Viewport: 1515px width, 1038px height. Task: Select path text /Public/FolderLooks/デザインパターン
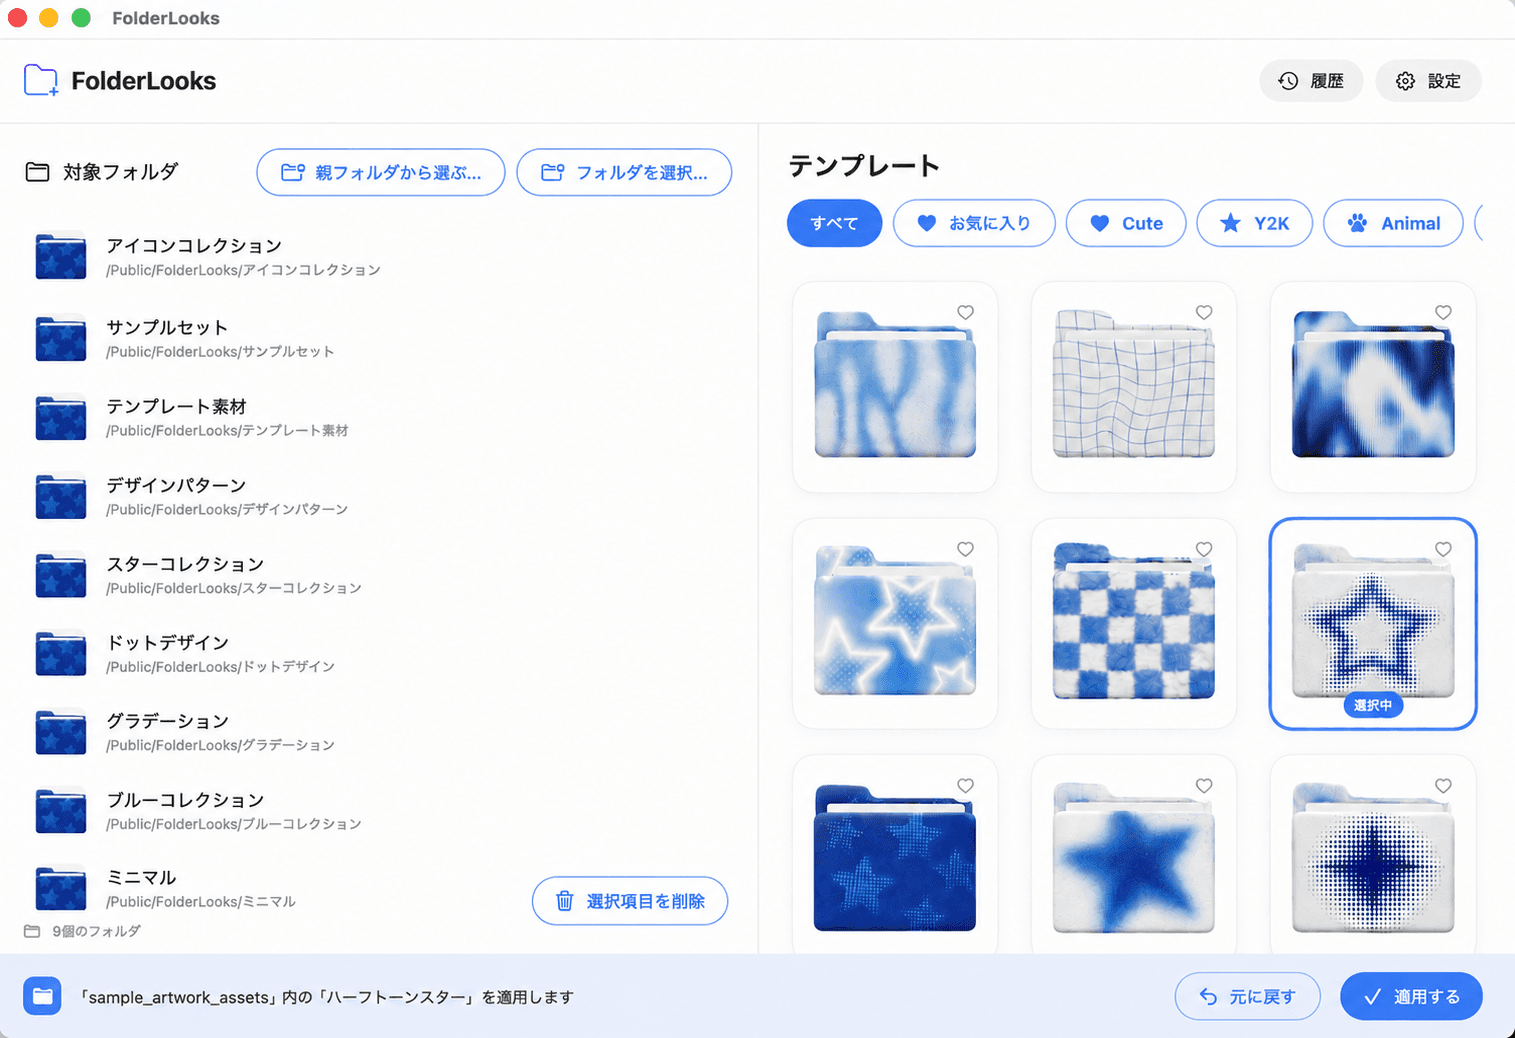227,510
